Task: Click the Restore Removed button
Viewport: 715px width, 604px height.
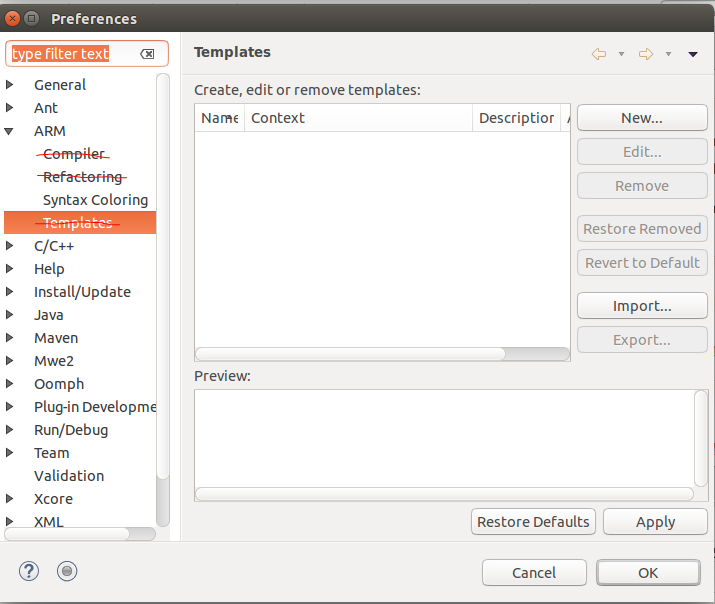Action: [x=642, y=229]
